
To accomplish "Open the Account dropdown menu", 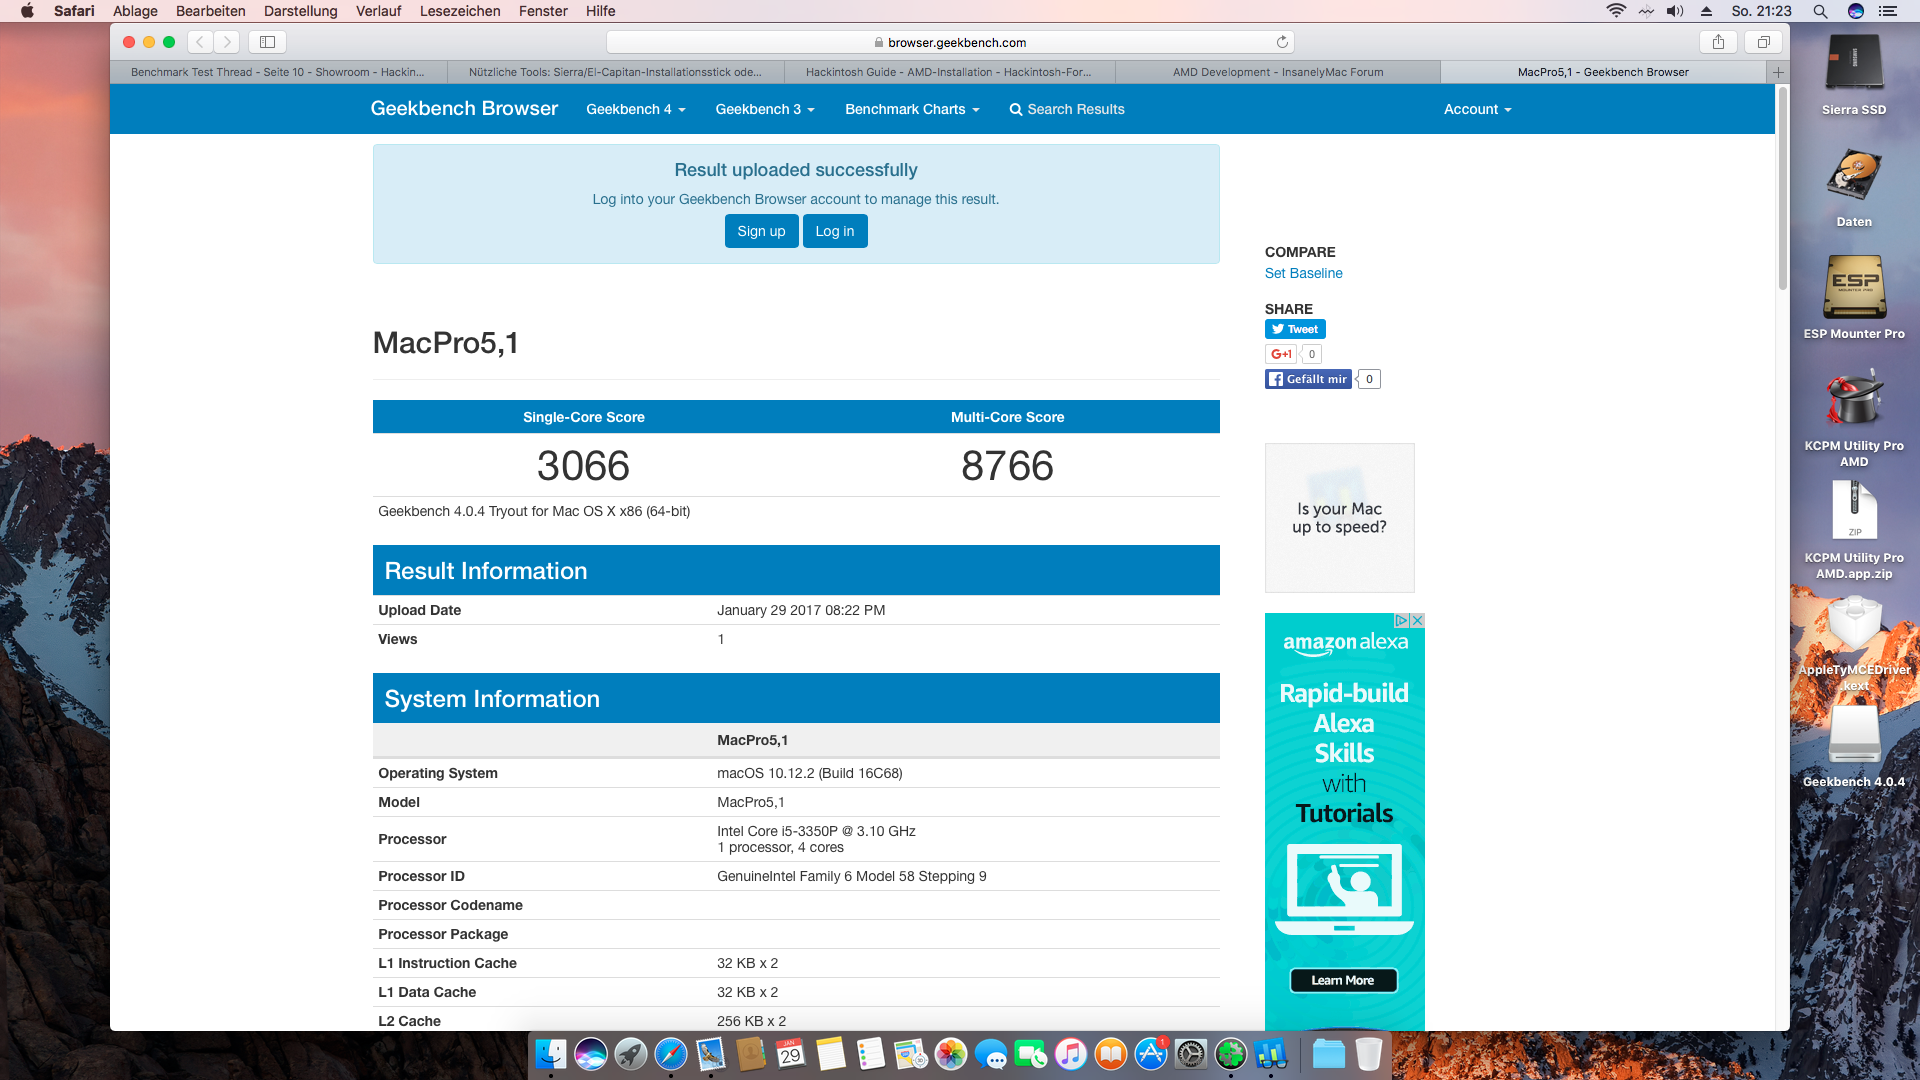I will 1477,109.
